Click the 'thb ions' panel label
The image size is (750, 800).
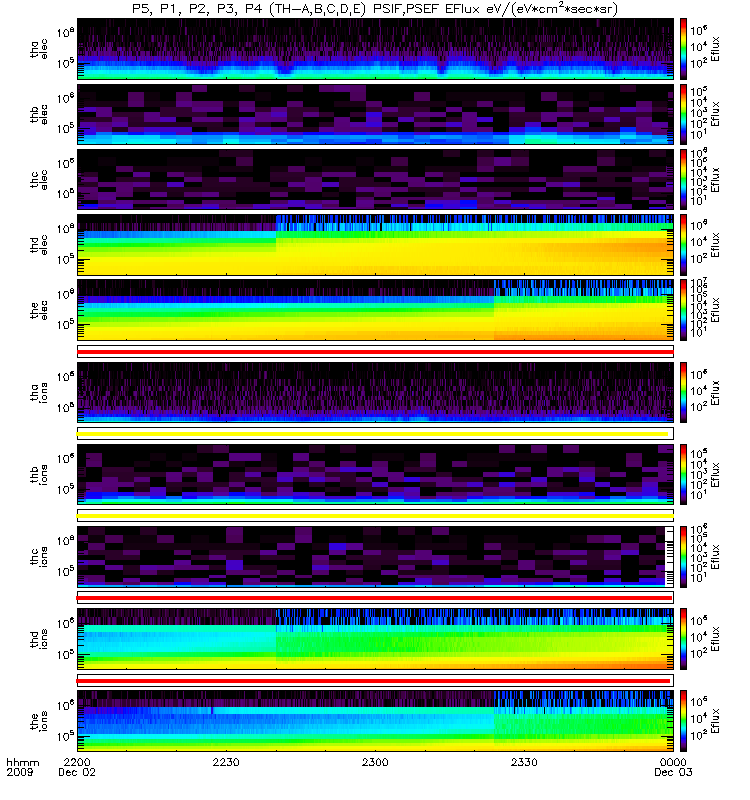(39, 474)
